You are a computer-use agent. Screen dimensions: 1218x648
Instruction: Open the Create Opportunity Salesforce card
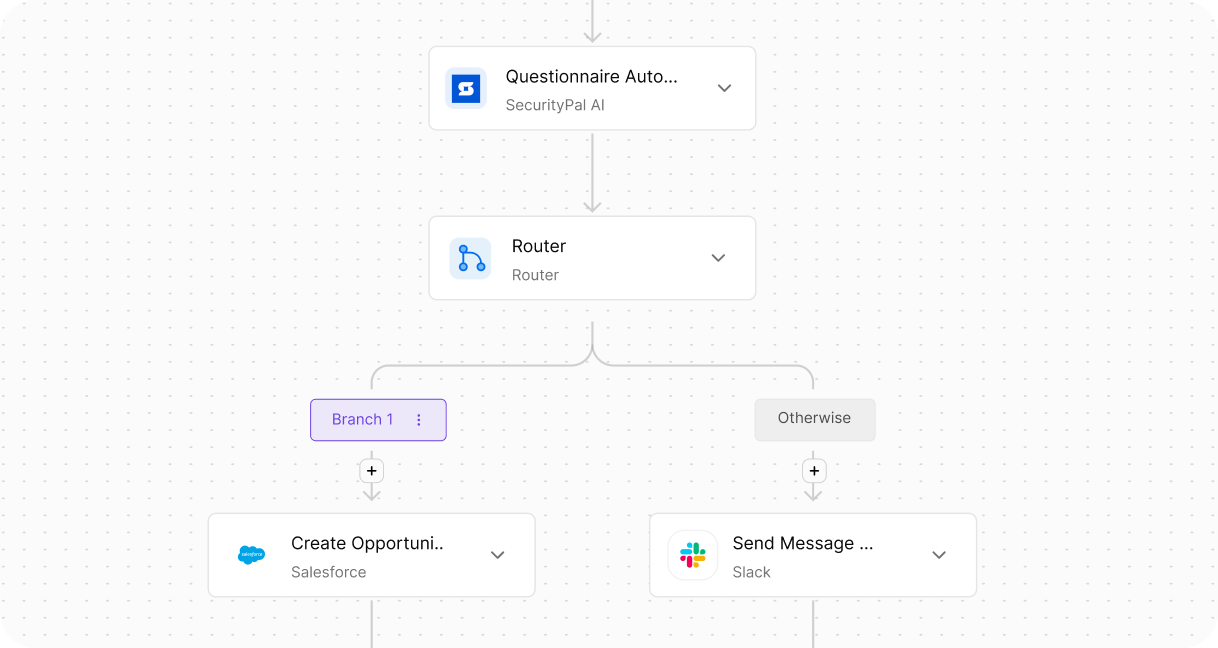tap(372, 555)
